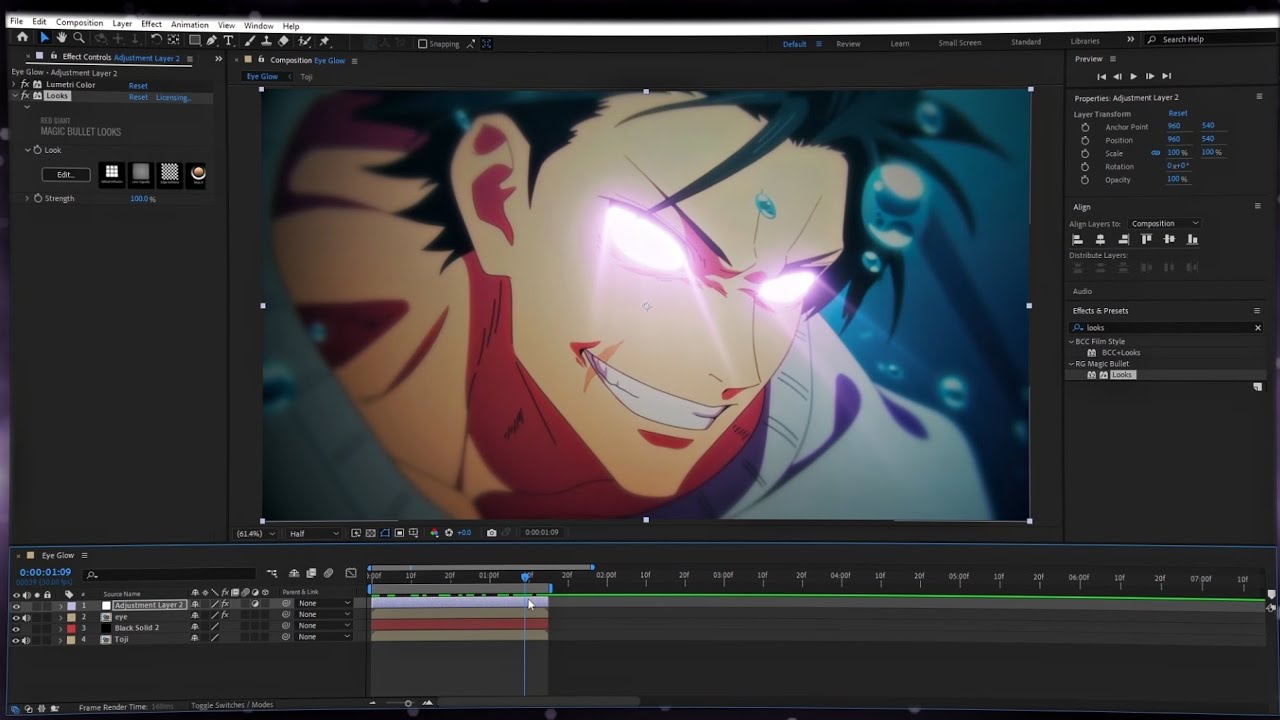The image size is (1280, 720).
Task: Open the Composition Mini-Flowchart icon in timeline
Action: pyautogui.click(x=272, y=573)
